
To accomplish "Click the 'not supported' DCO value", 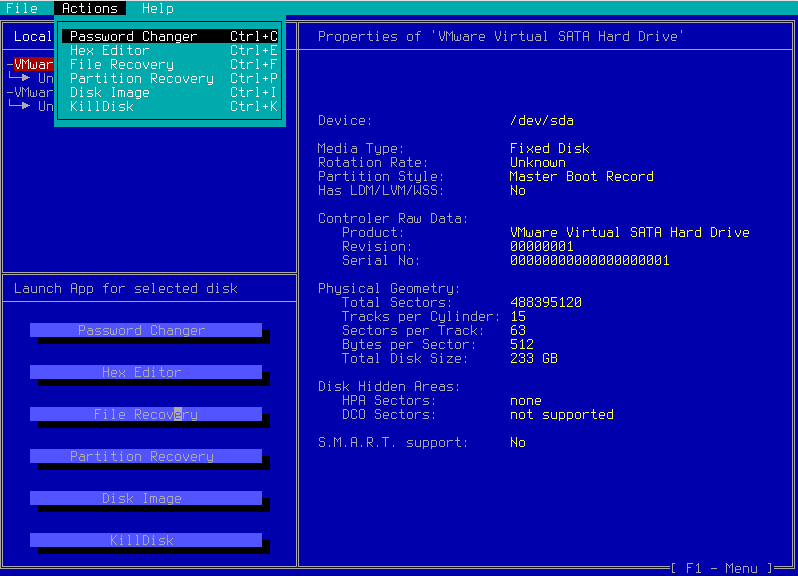I will (562, 414).
